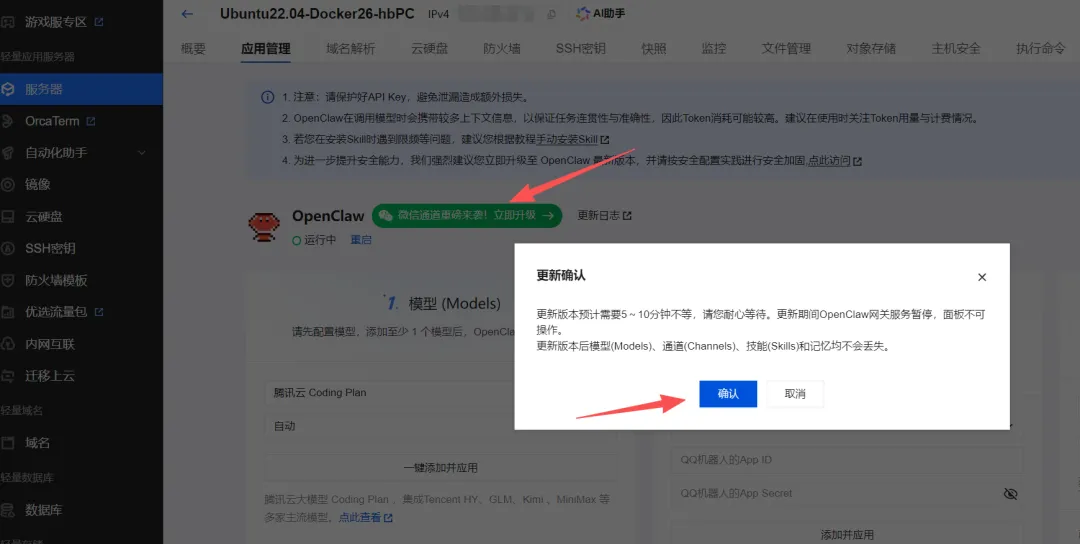Image resolution: width=1080 pixels, height=544 pixels.
Task: Click the 域名 sidebar icon
Action: pyautogui.click(x=8, y=443)
